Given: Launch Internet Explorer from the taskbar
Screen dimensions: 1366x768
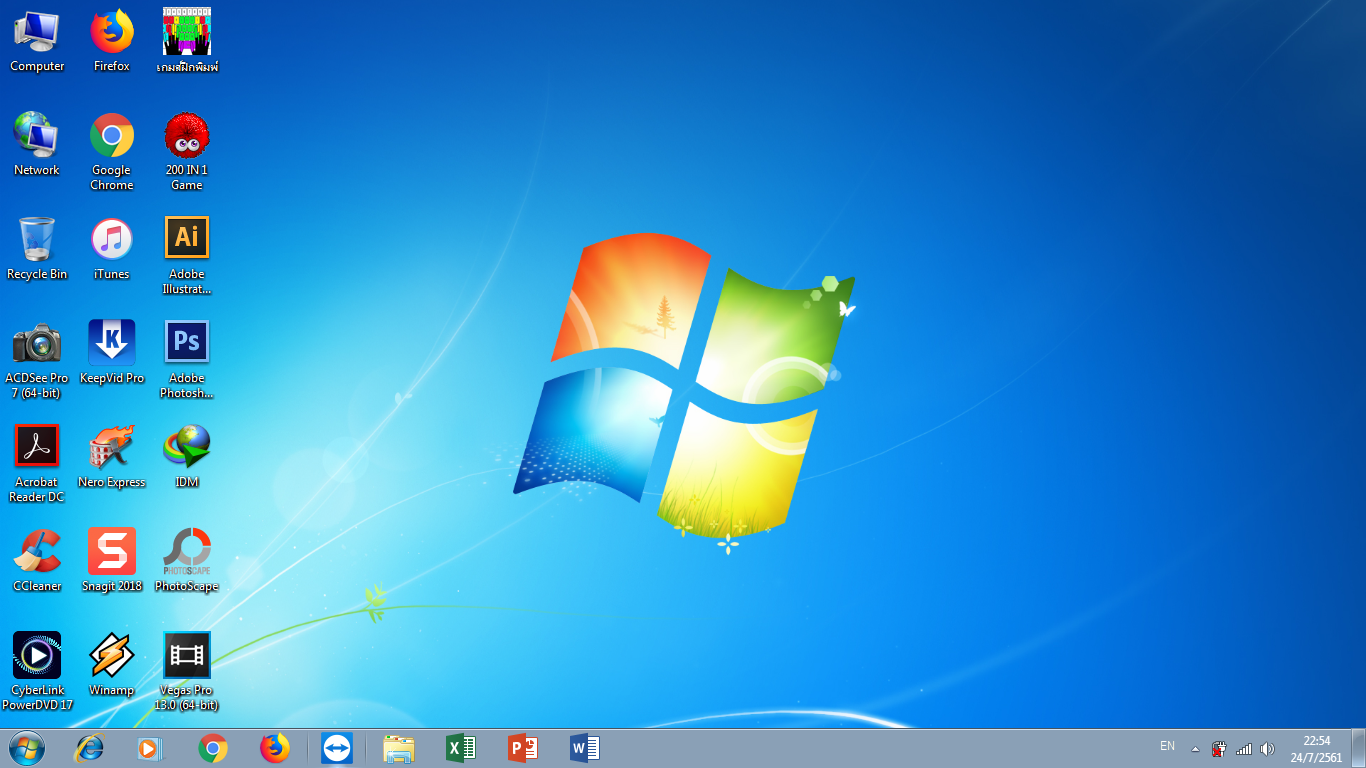Looking at the screenshot, I should 90,748.
